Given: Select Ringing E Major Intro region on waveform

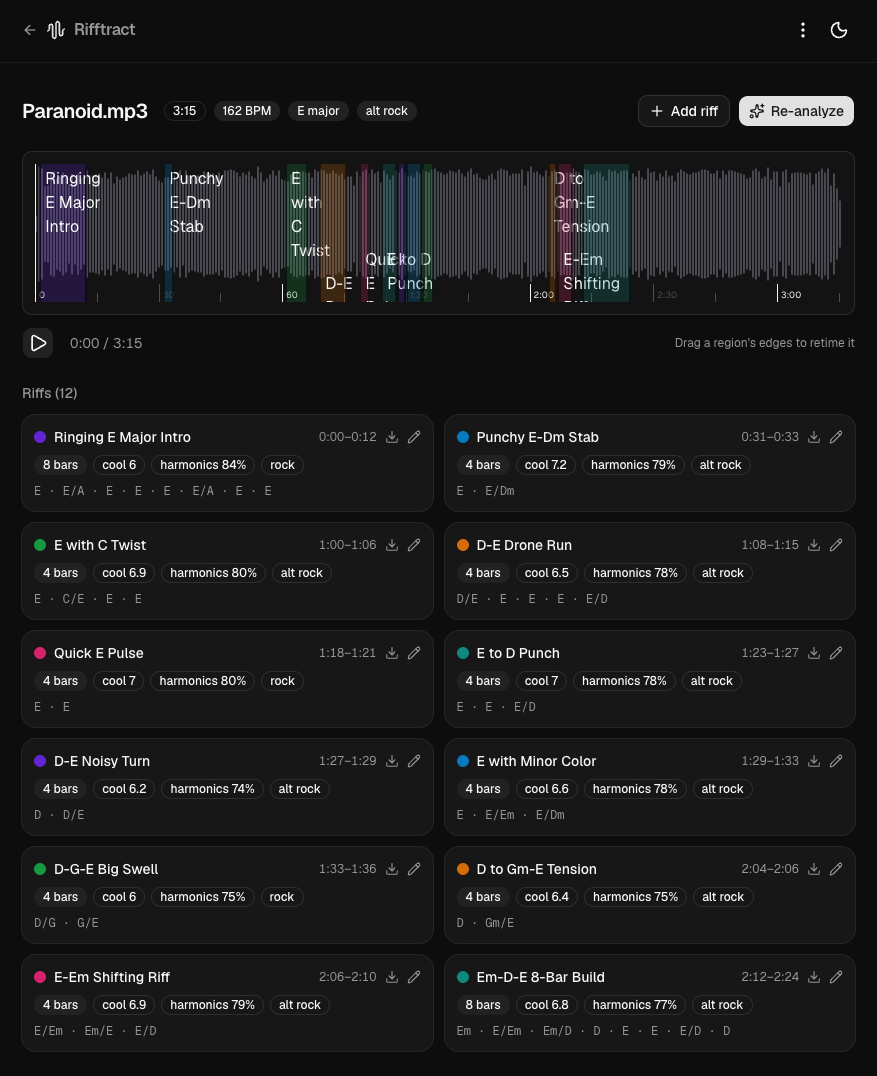Looking at the screenshot, I should point(63,233).
